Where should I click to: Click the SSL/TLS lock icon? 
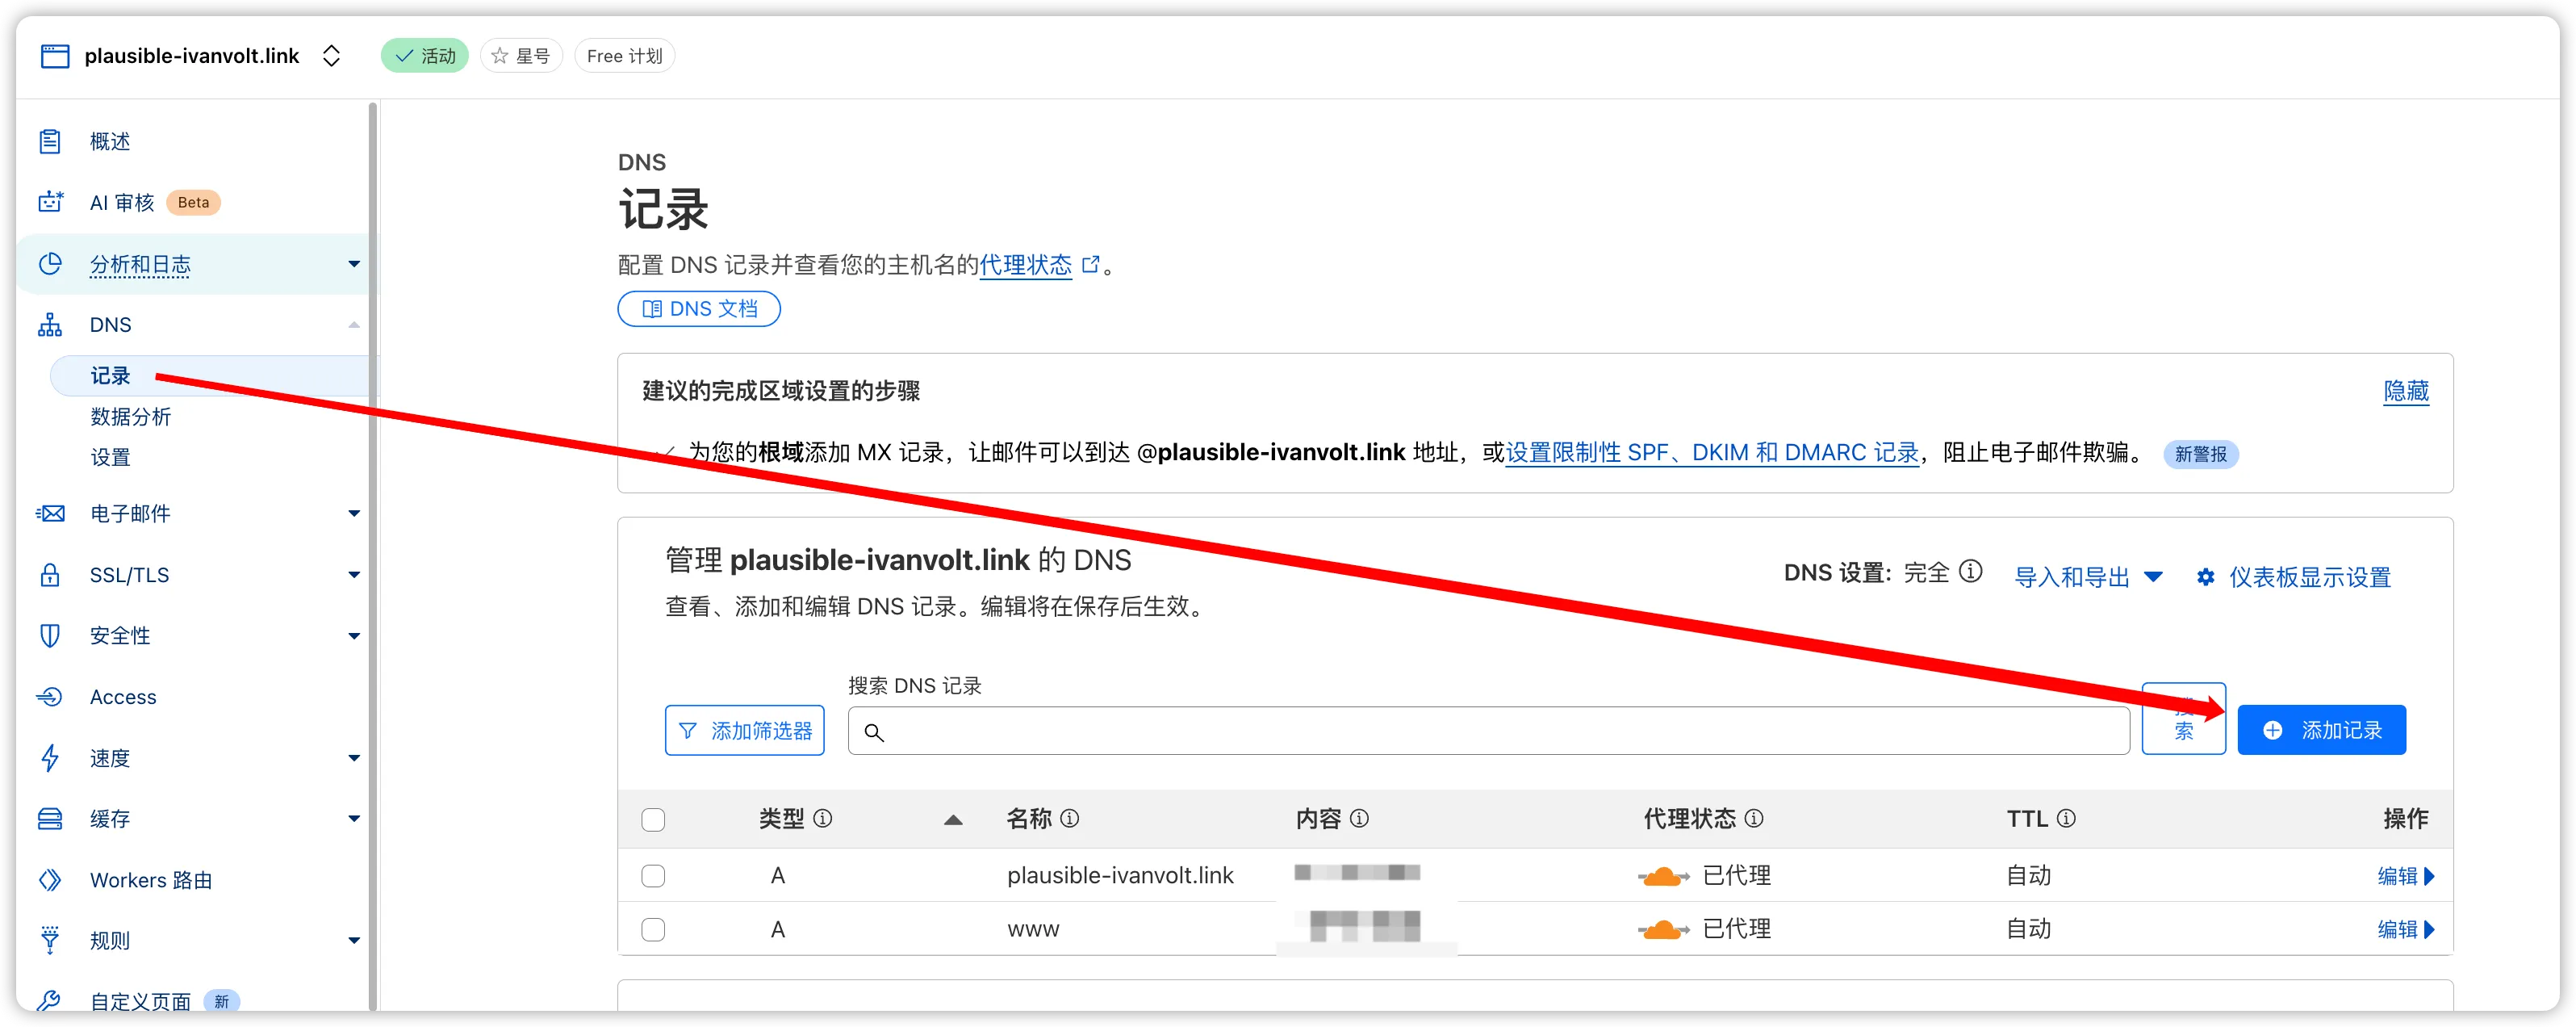pyautogui.click(x=50, y=575)
